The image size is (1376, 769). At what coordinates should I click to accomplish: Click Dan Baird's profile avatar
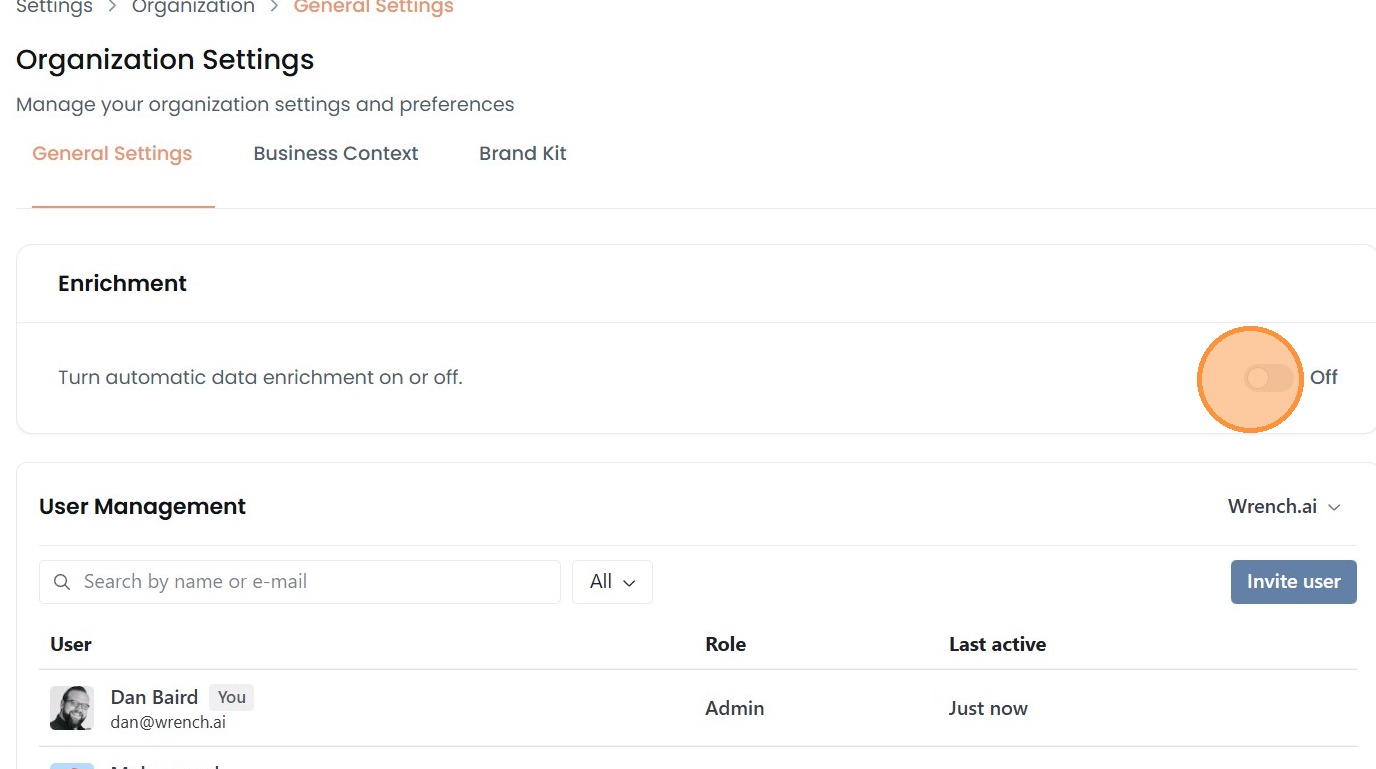point(72,708)
